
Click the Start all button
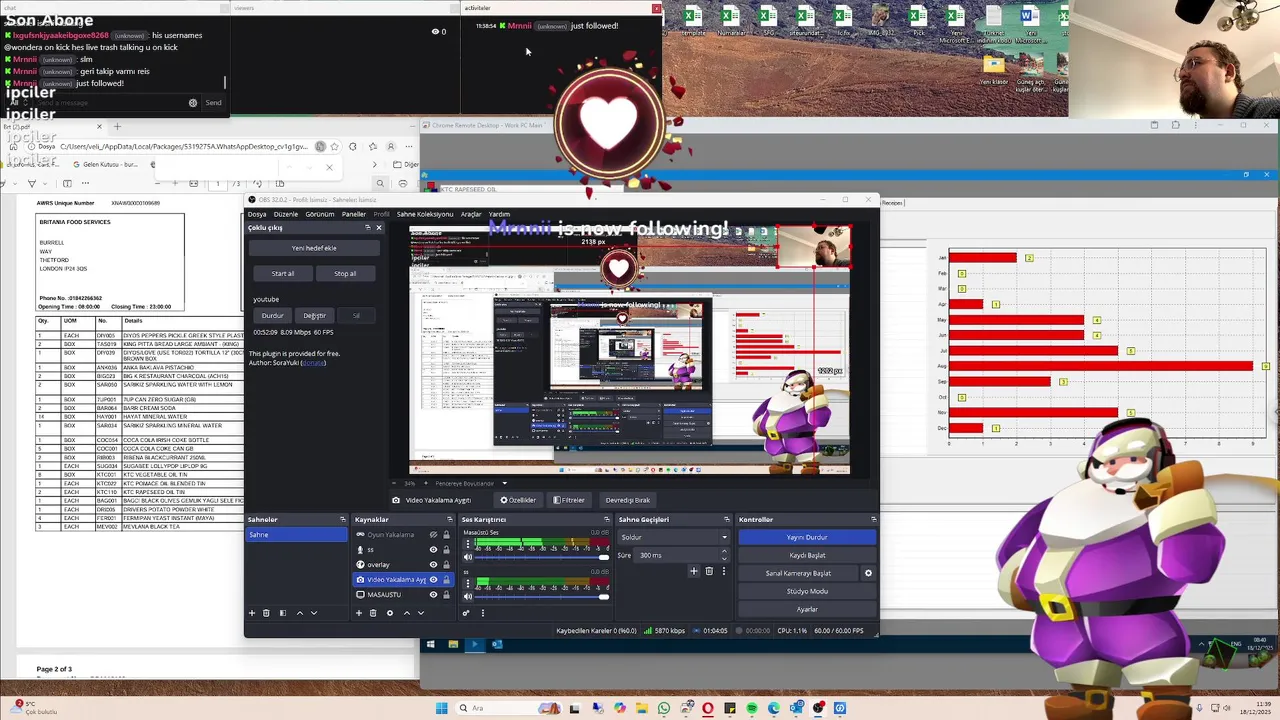(283, 274)
